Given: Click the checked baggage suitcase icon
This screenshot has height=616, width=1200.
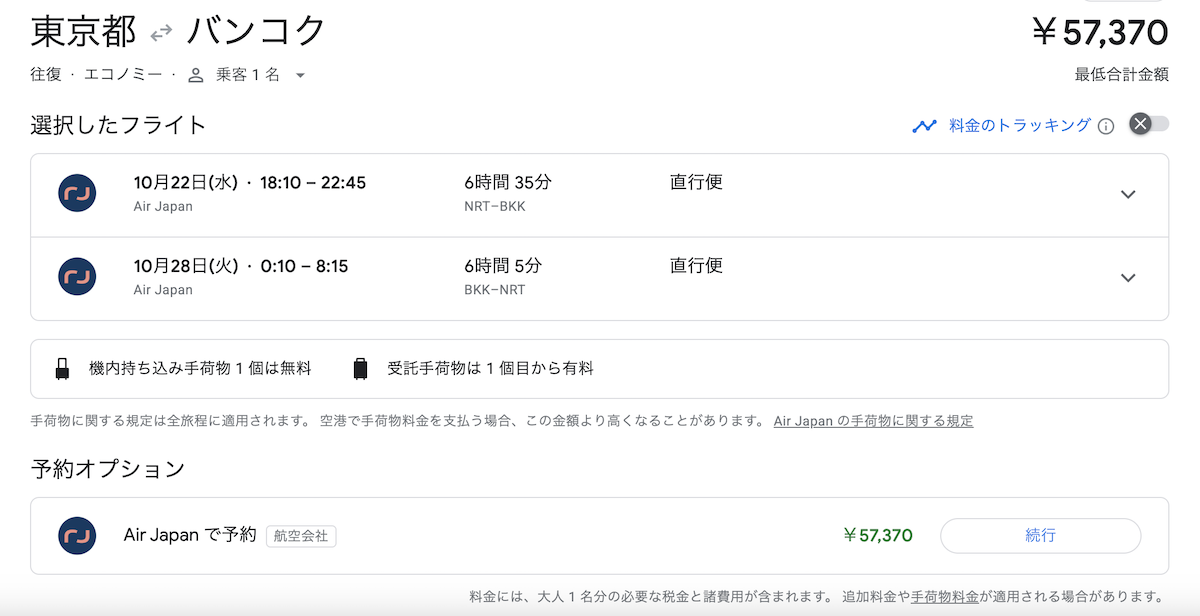Looking at the screenshot, I should (361, 369).
